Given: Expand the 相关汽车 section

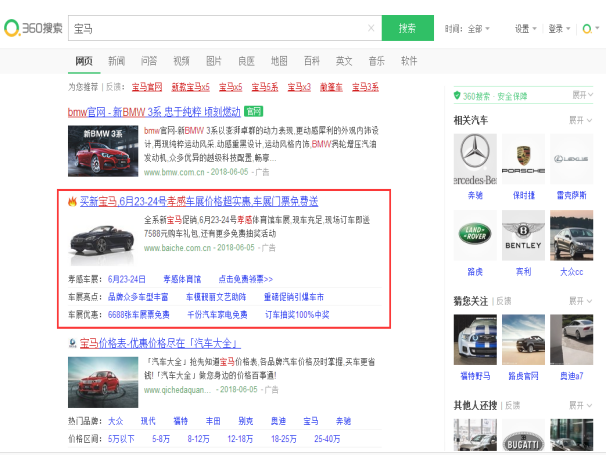Looking at the screenshot, I should (x=580, y=120).
